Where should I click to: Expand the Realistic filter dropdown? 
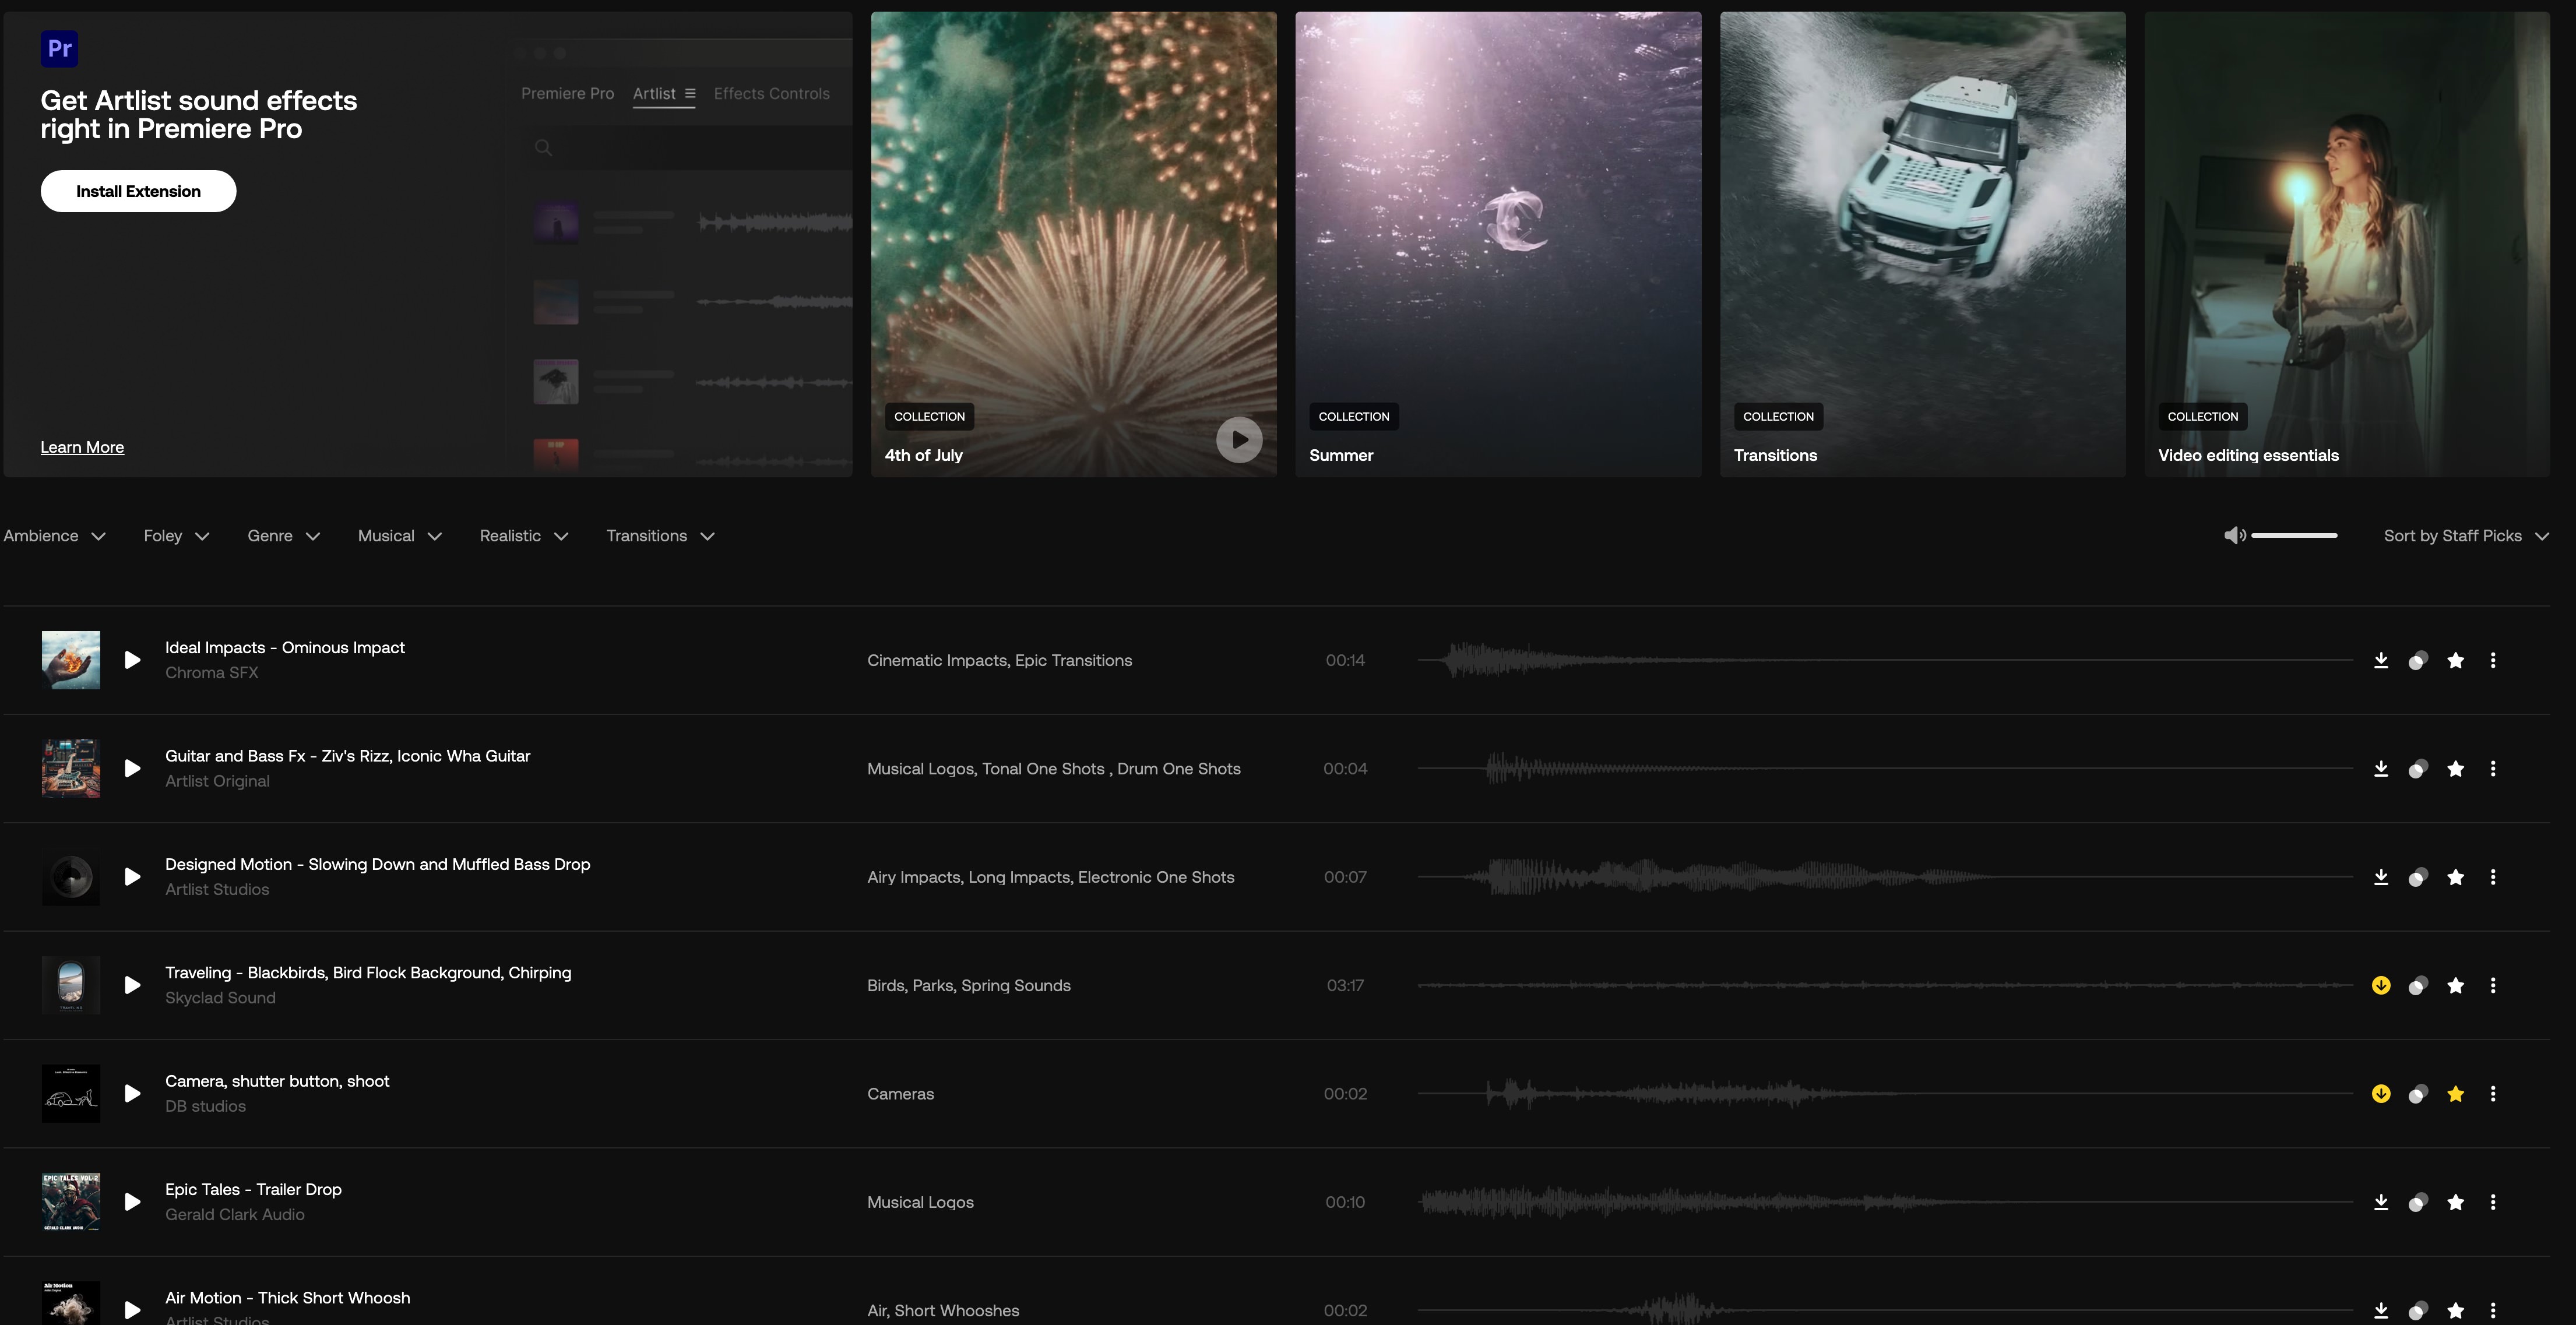pos(524,536)
